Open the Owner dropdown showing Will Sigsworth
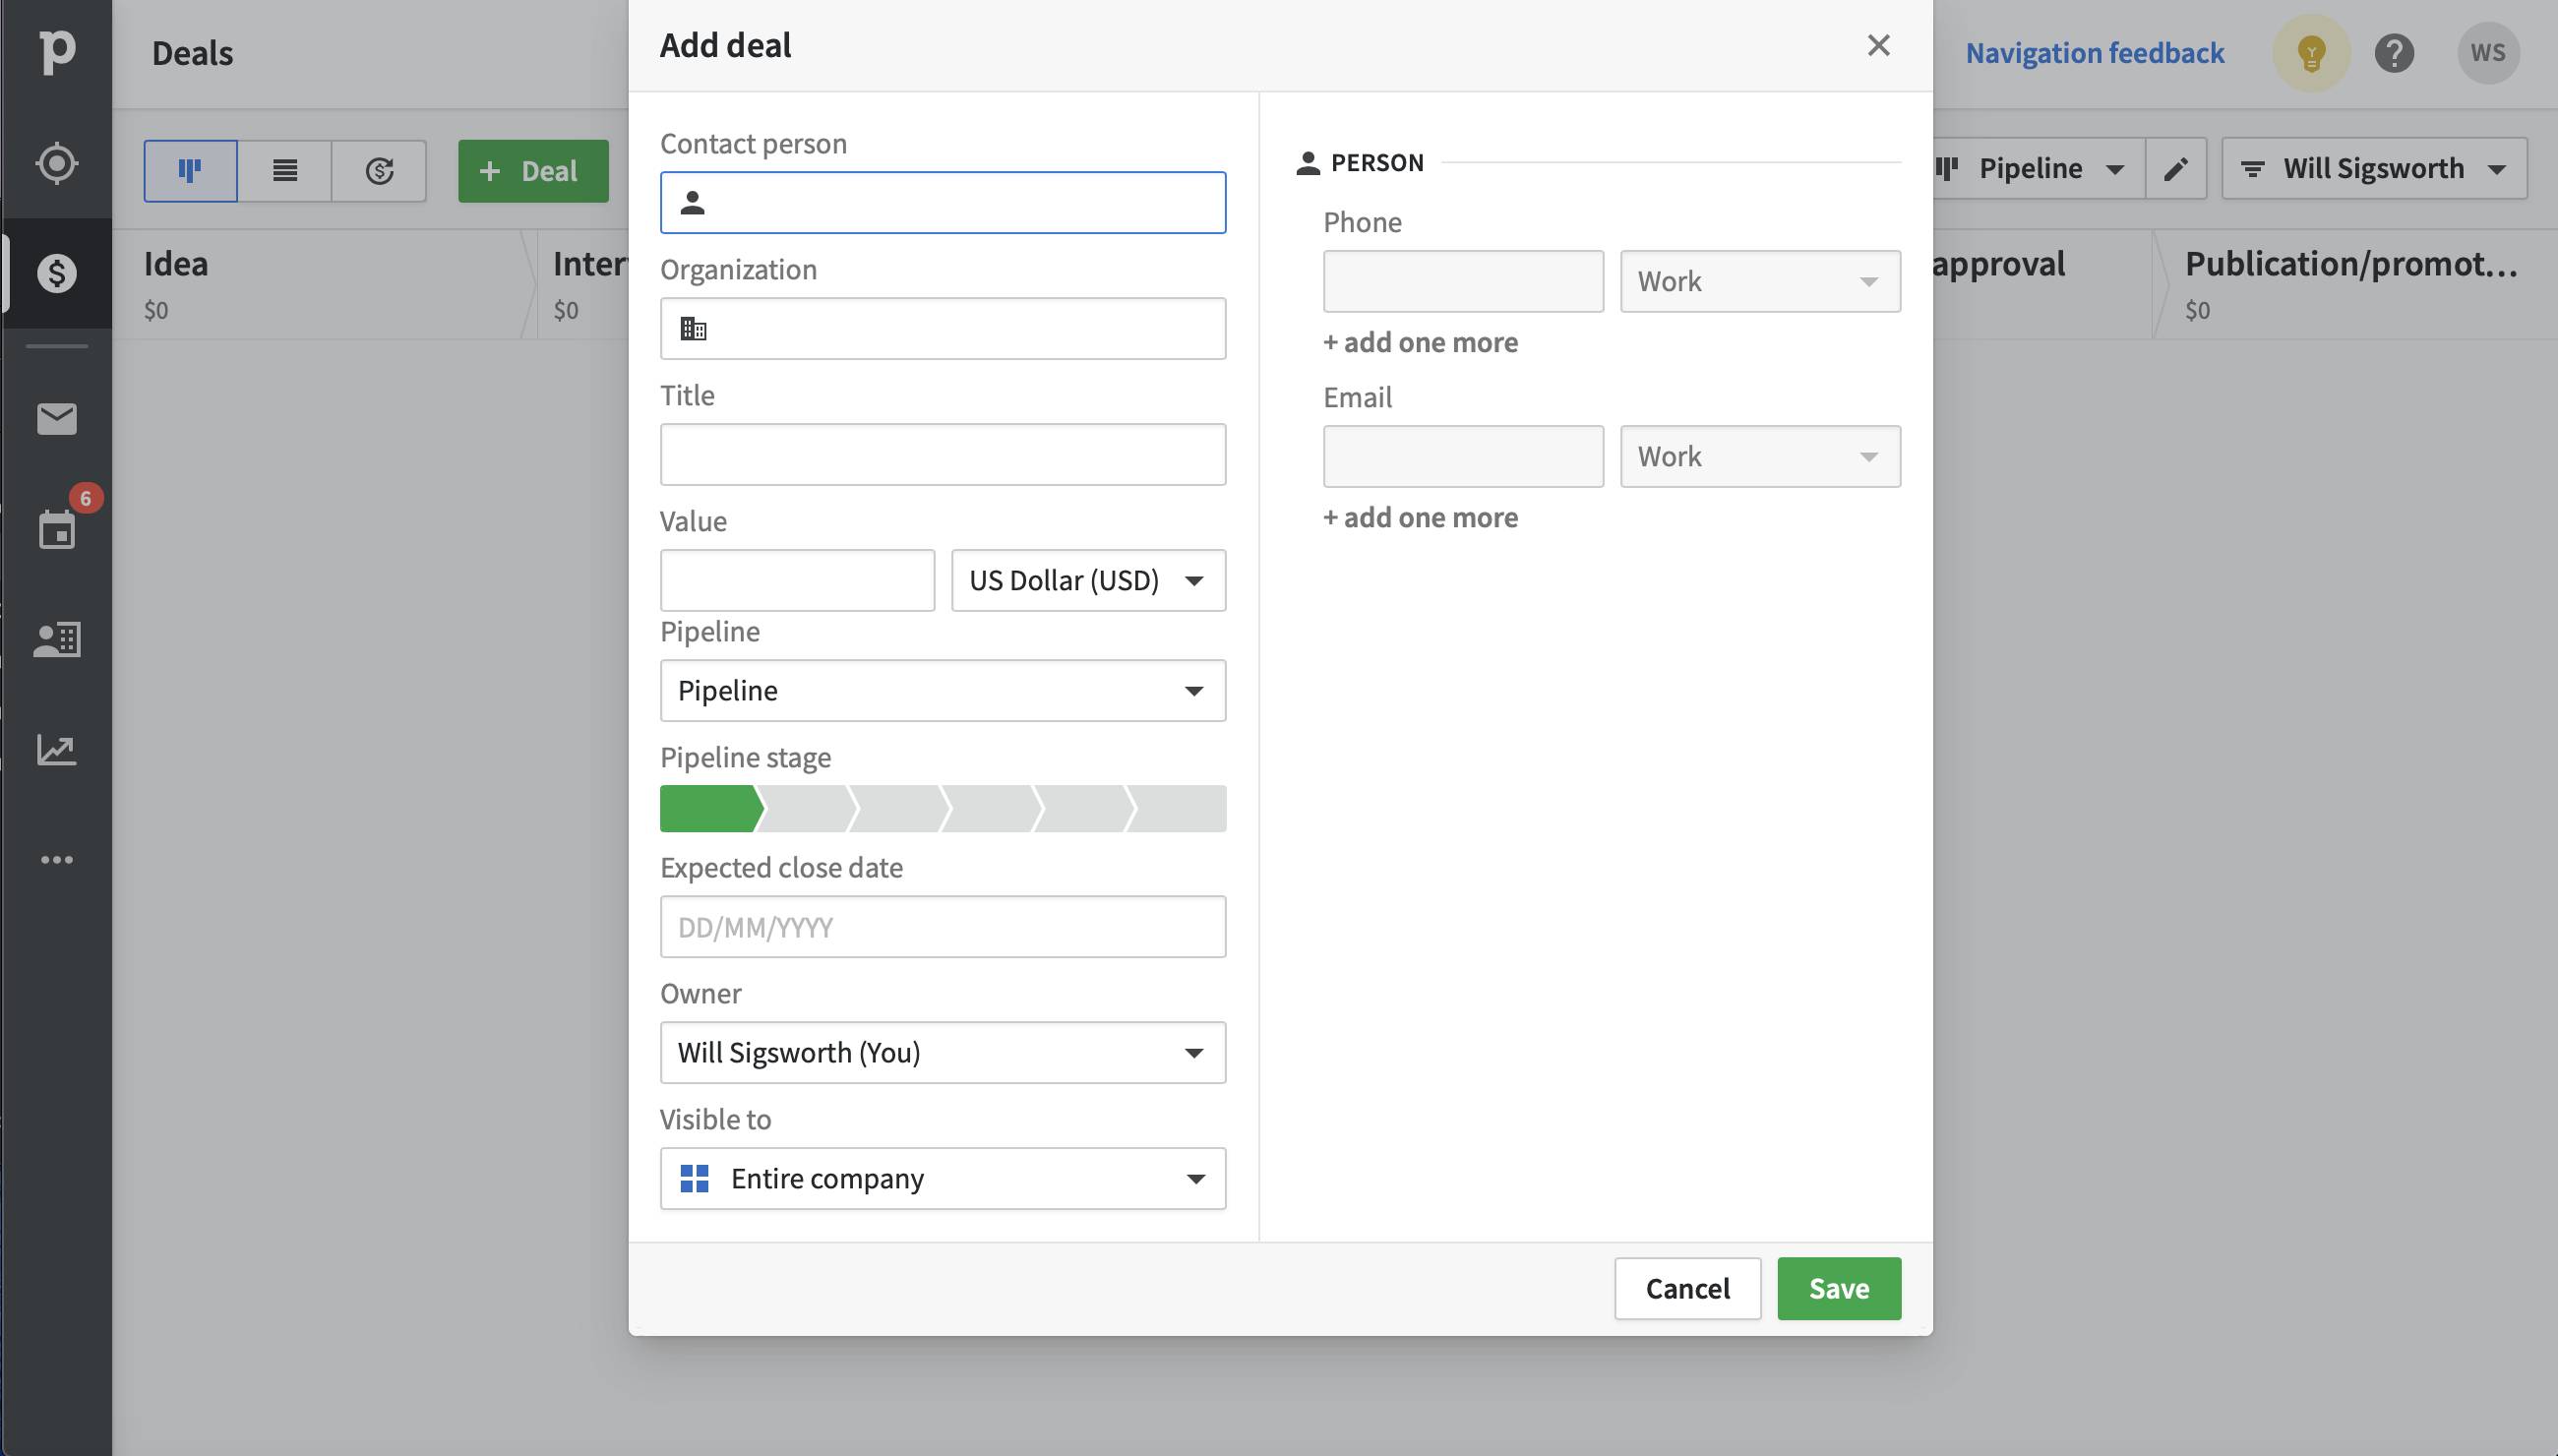The height and width of the screenshot is (1456, 2558). [941, 1052]
